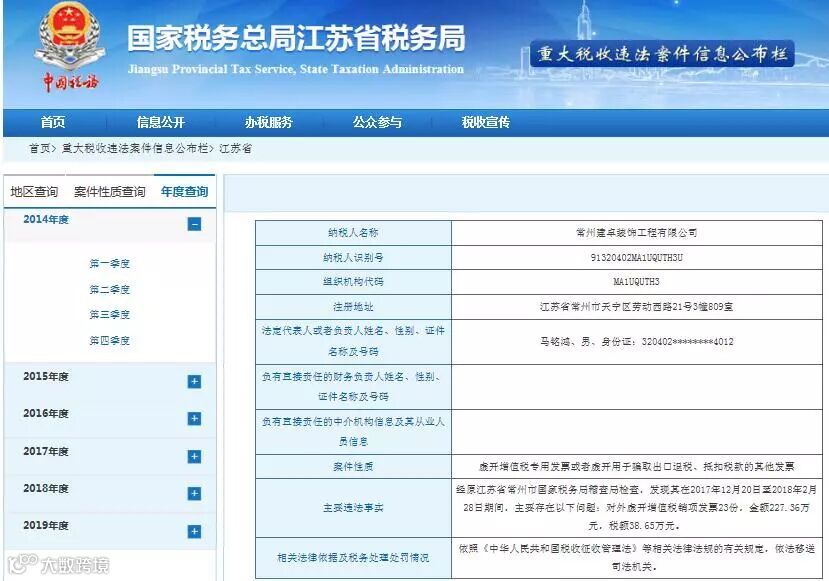Expand the 2019年度 section

(194, 531)
